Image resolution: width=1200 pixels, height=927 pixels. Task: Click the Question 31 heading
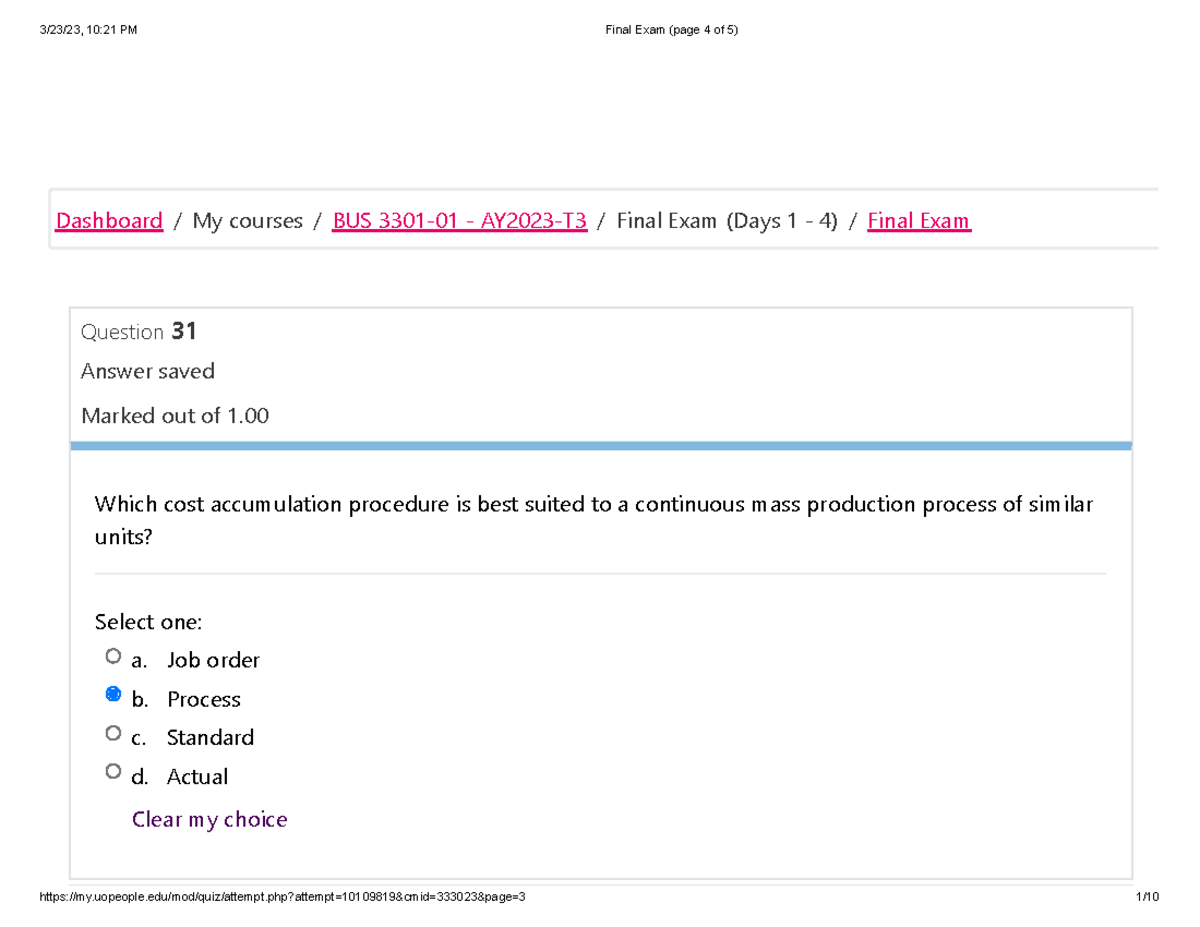(x=139, y=332)
